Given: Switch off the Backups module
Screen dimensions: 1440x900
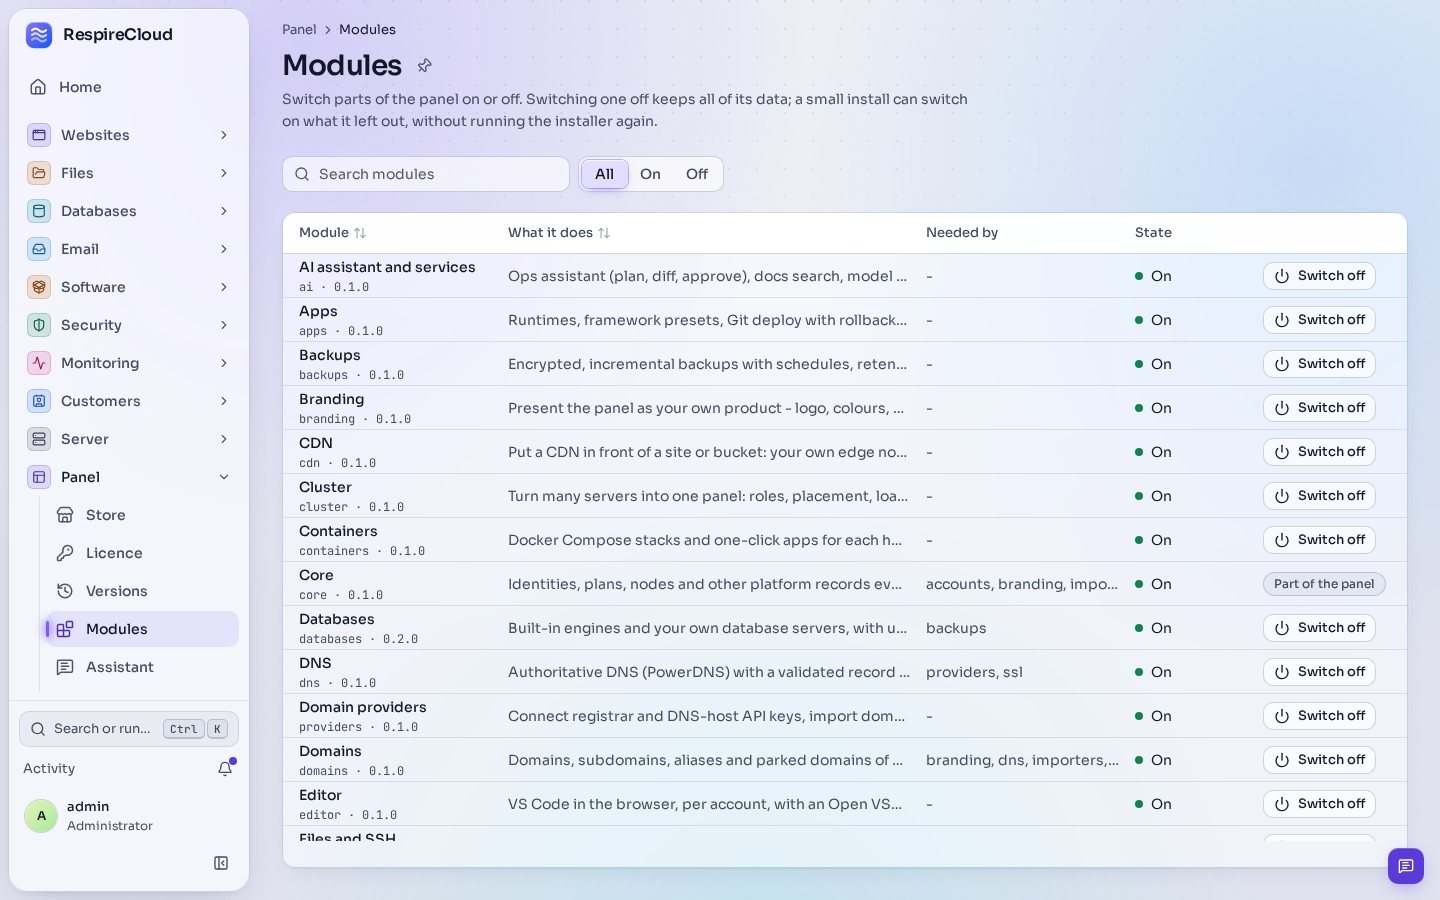Looking at the screenshot, I should 1319,364.
